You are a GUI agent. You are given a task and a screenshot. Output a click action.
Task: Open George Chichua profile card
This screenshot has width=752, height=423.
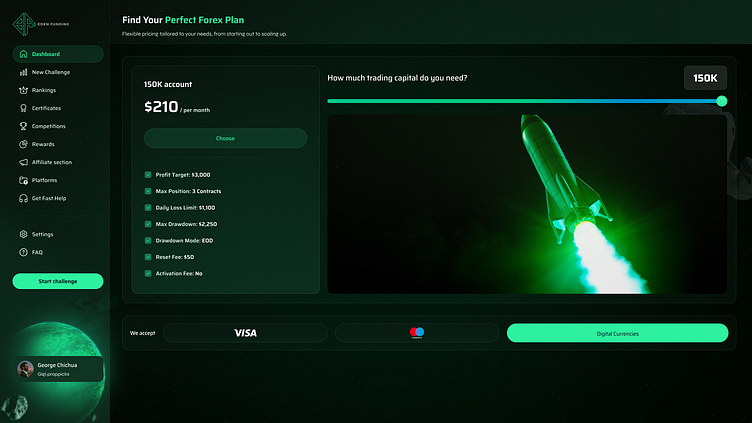tap(59, 369)
